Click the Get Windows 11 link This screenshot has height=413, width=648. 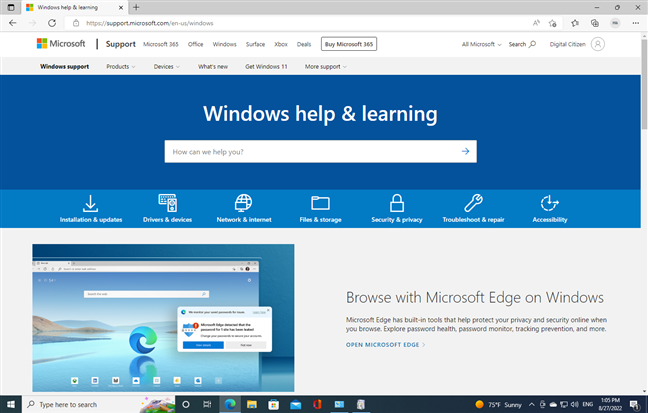[266, 66]
